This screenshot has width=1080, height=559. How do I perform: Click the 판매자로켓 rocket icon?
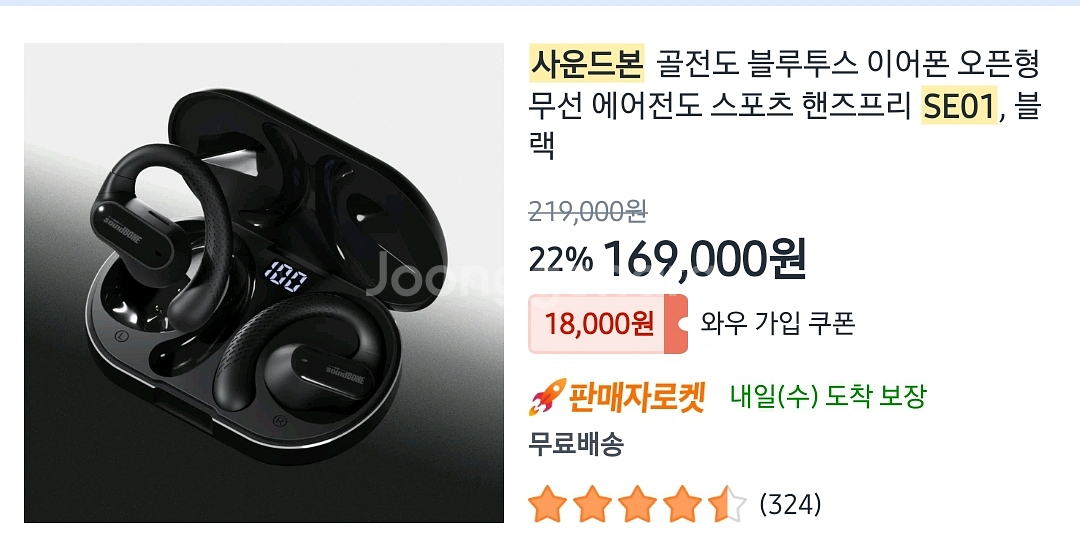point(547,397)
